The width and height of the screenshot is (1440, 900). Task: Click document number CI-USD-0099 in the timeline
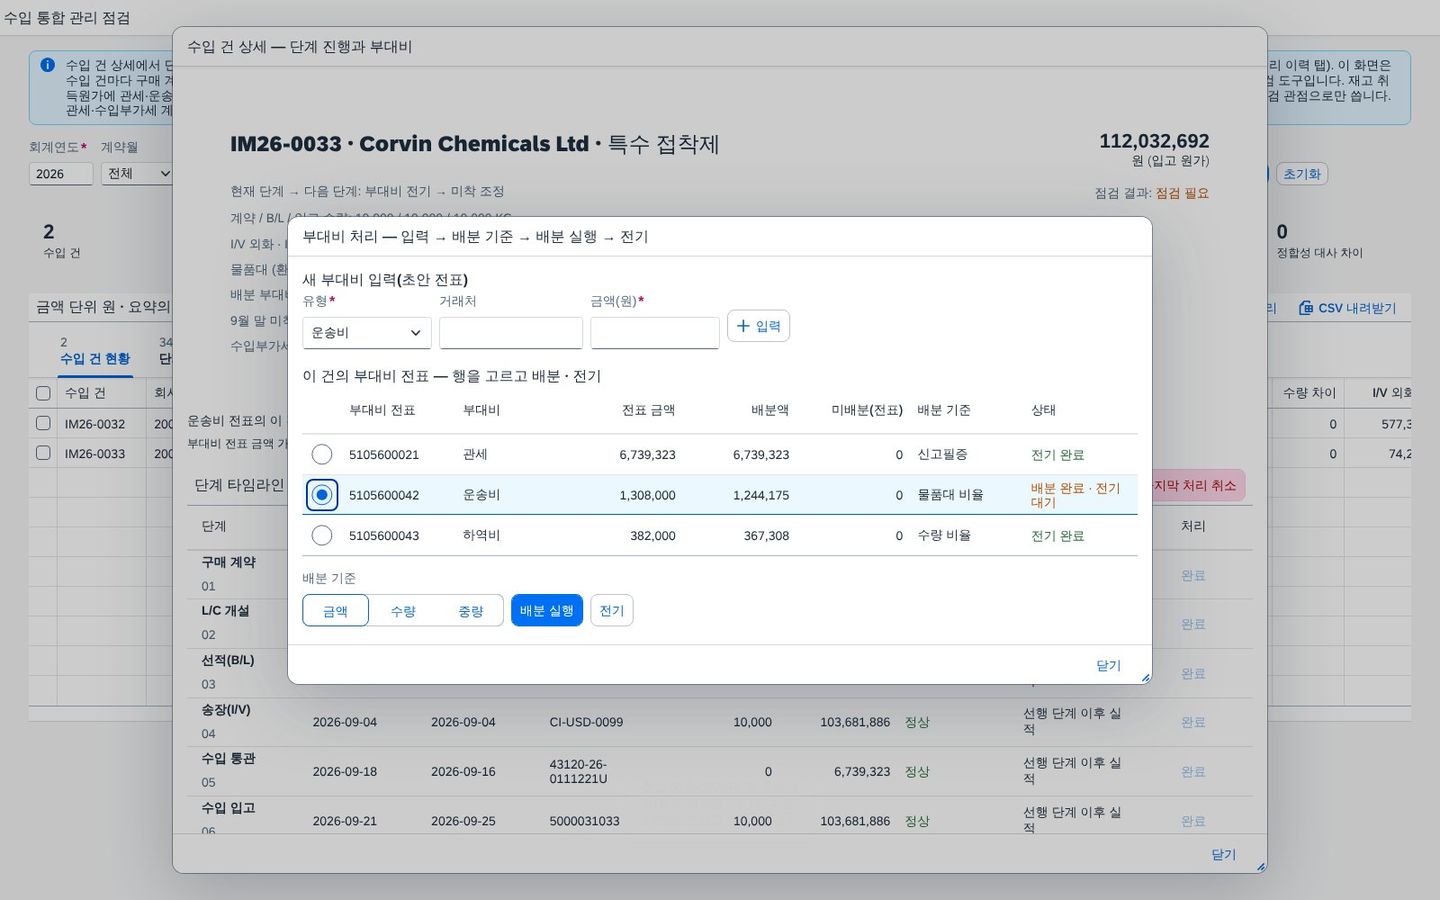point(586,722)
